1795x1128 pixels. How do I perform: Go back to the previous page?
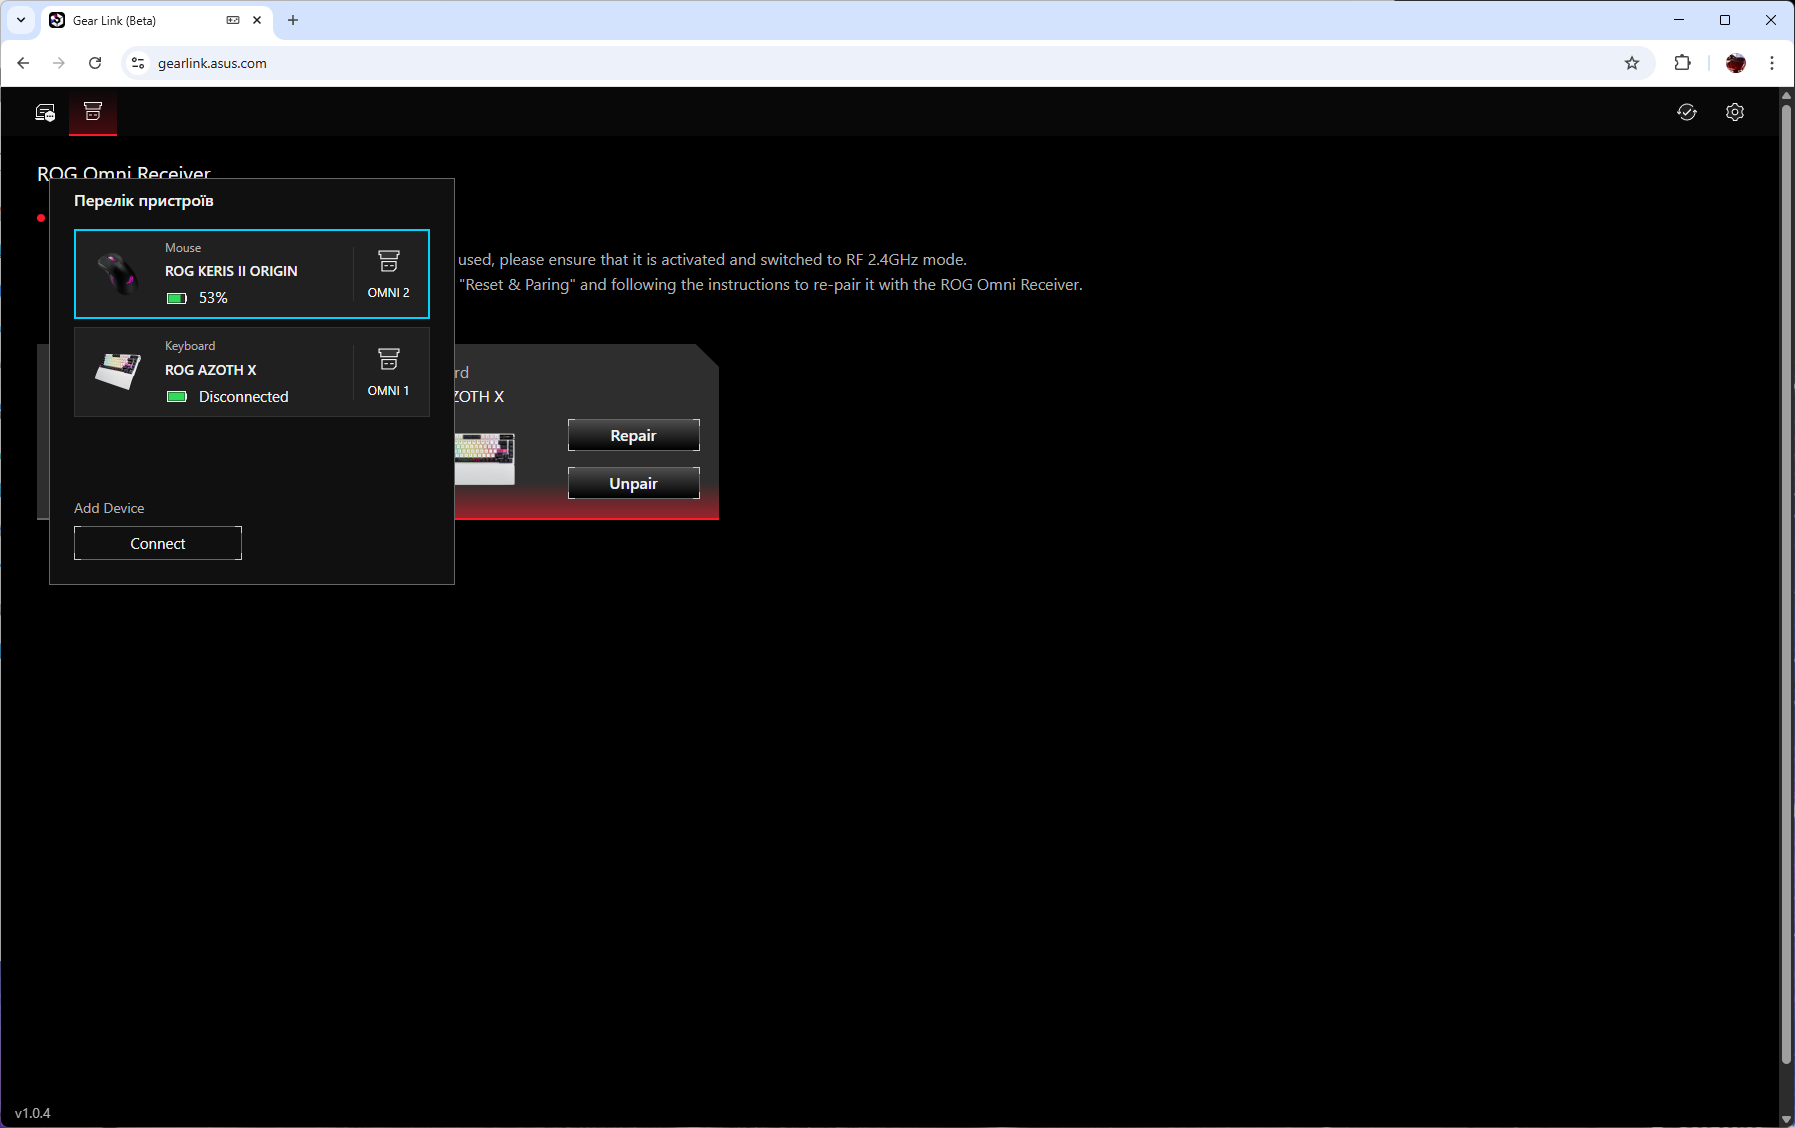pyautogui.click(x=23, y=63)
